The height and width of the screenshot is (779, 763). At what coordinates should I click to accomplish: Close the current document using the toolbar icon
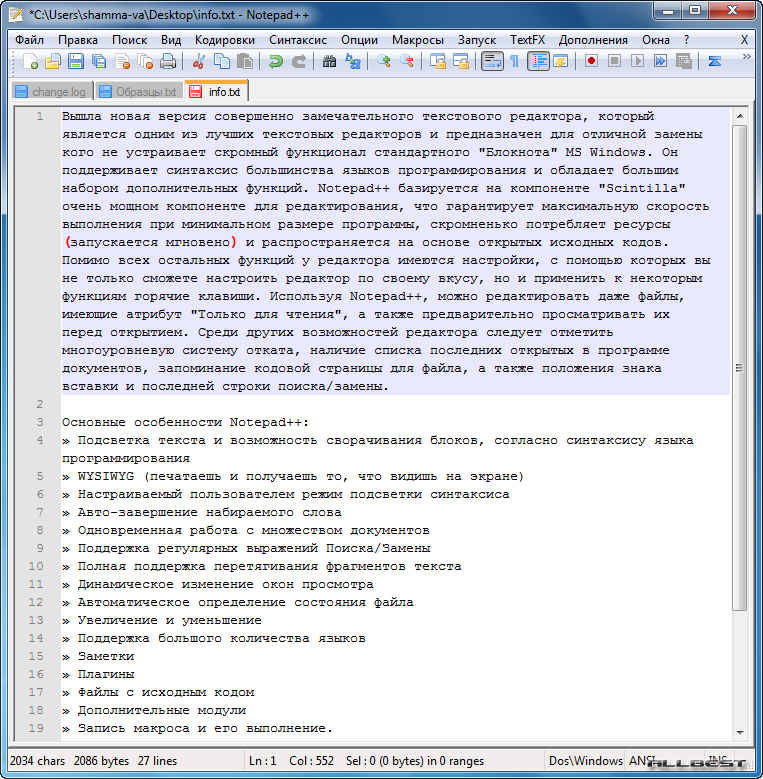[x=122, y=62]
